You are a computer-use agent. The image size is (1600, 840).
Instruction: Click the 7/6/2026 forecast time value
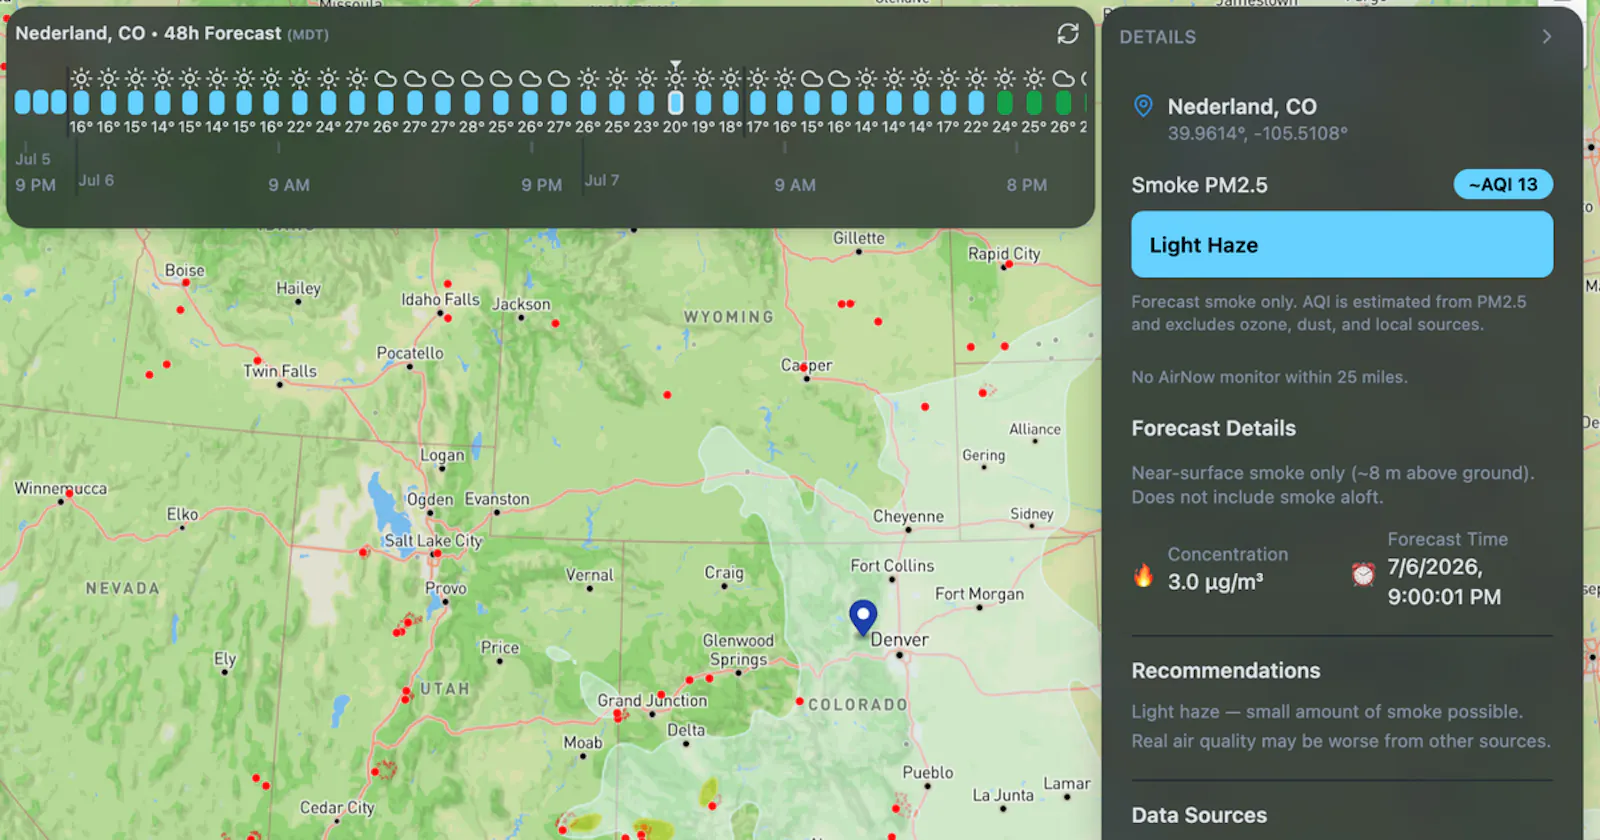pos(1444,582)
